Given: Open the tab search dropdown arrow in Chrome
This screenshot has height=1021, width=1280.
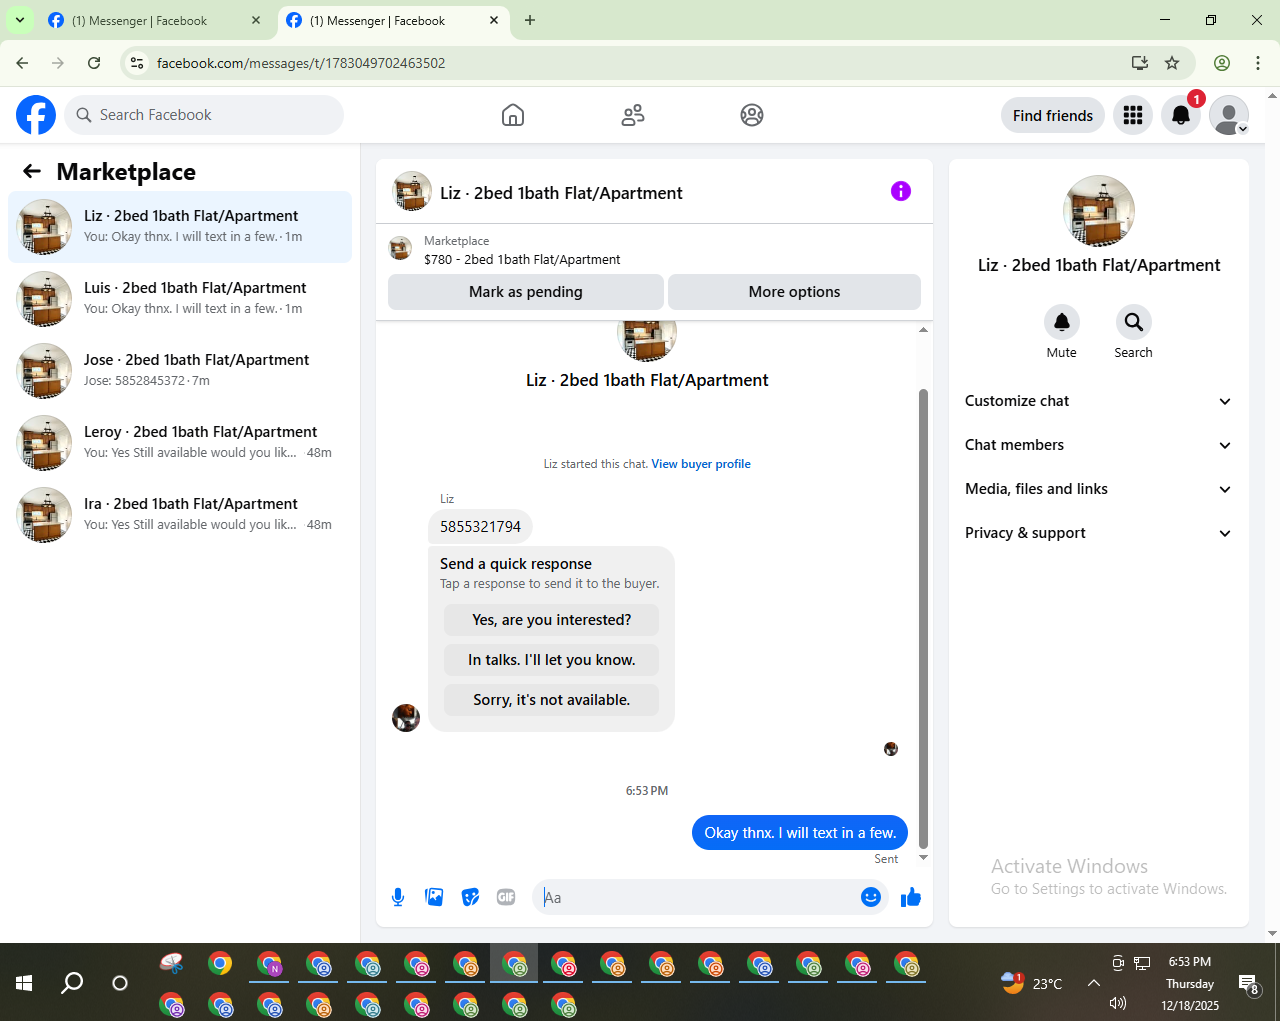Looking at the screenshot, I should pos(19,20).
